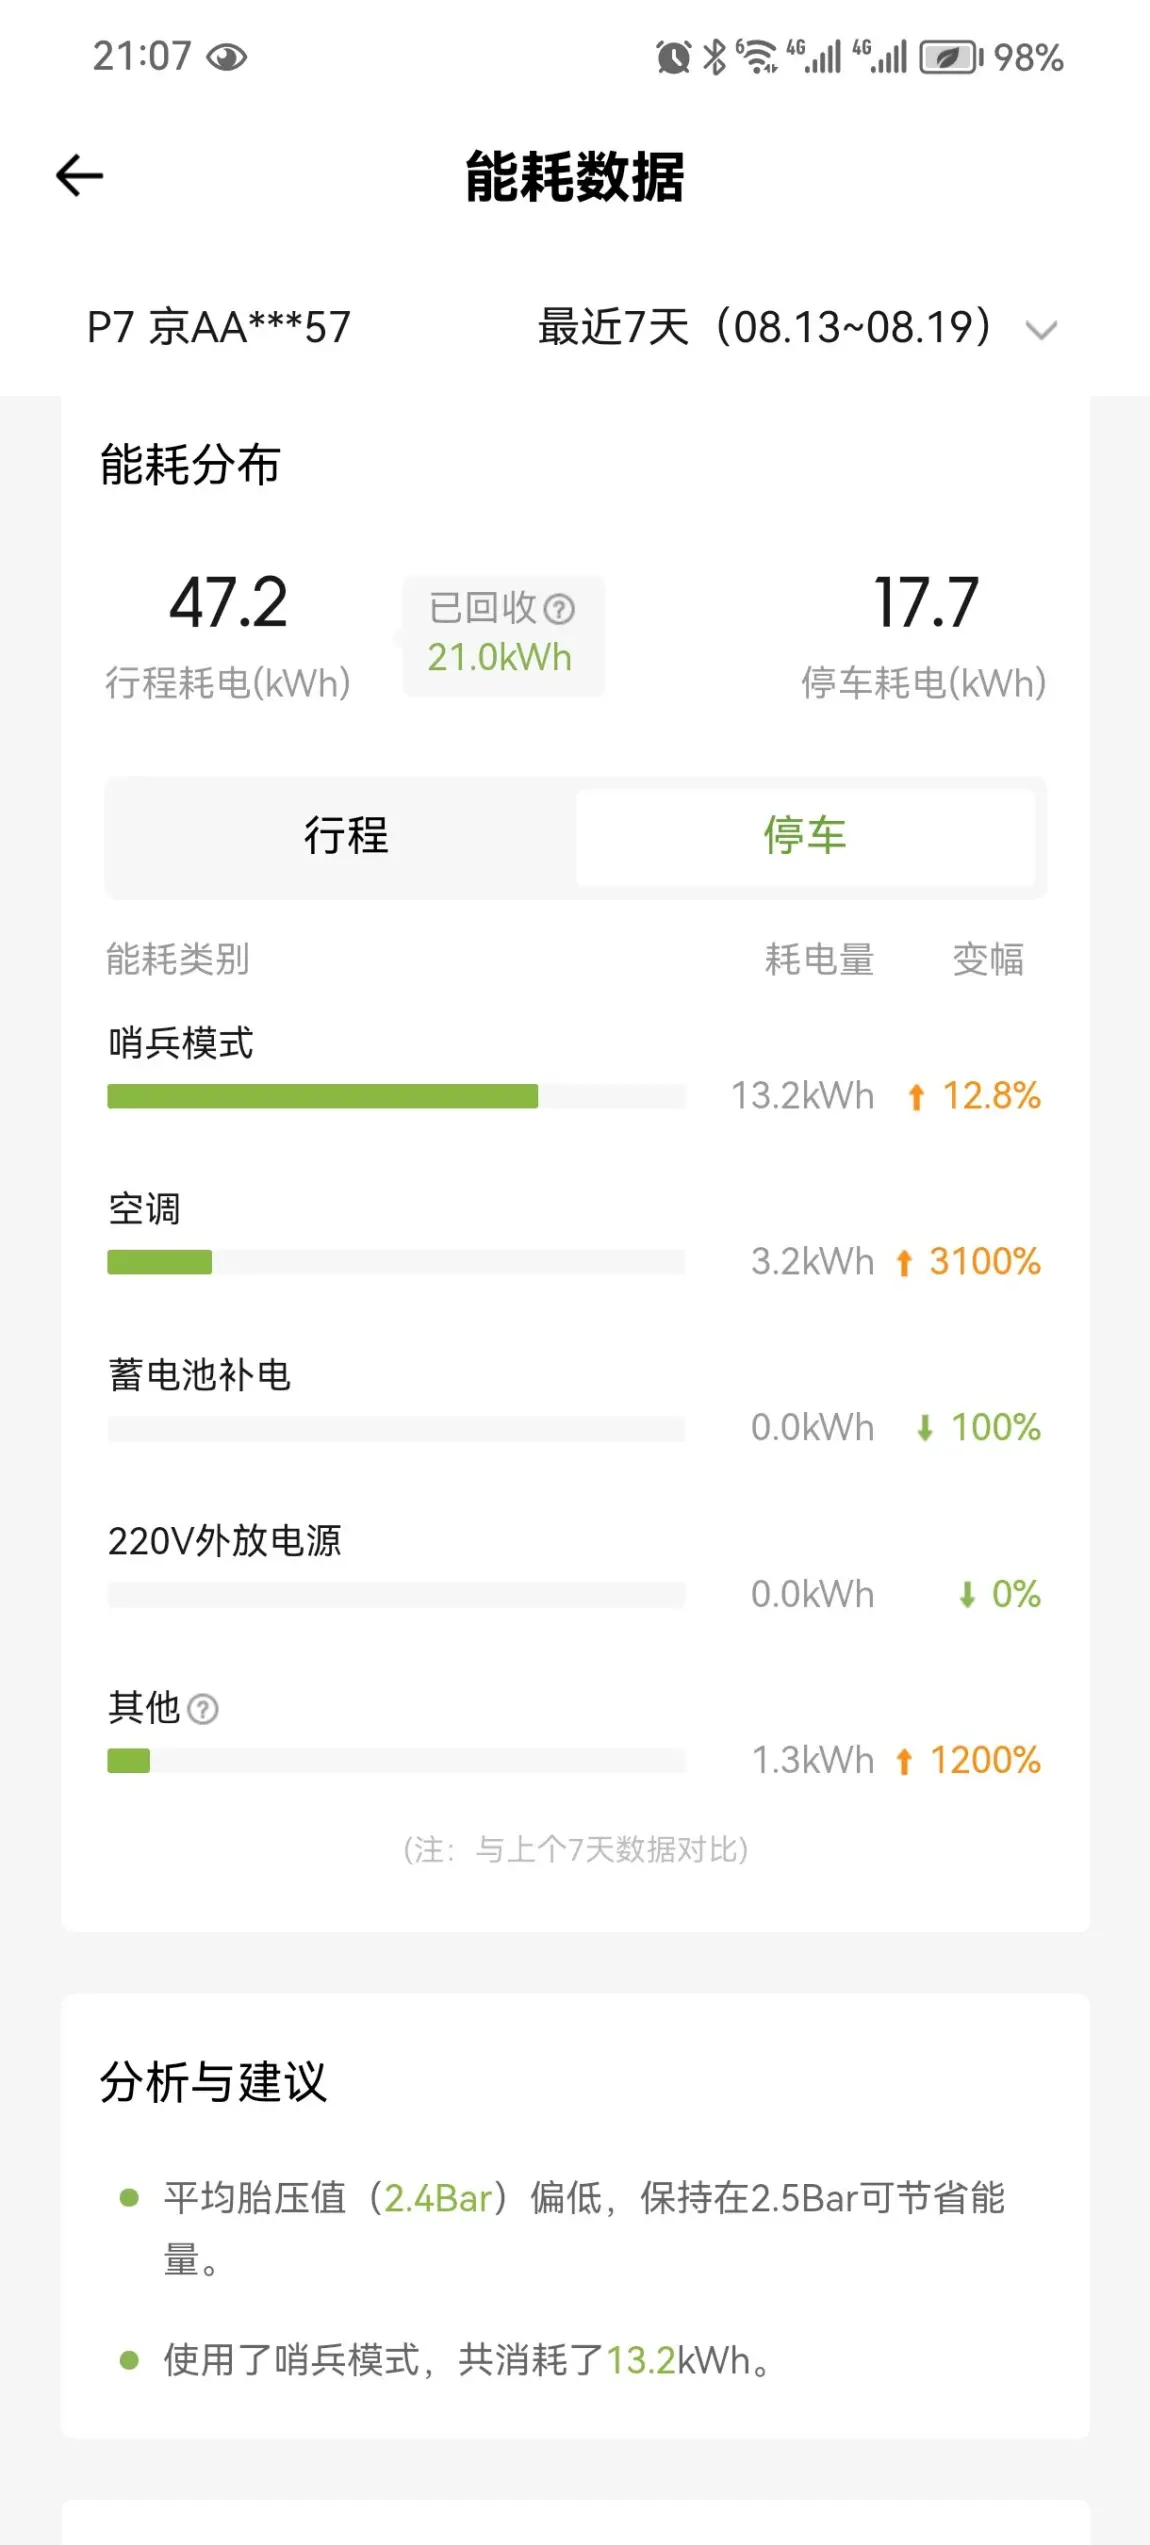This screenshot has width=1150, height=2545.
Task: Tap the 2.4Bar tire pressure value
Action: point(438,2199)
